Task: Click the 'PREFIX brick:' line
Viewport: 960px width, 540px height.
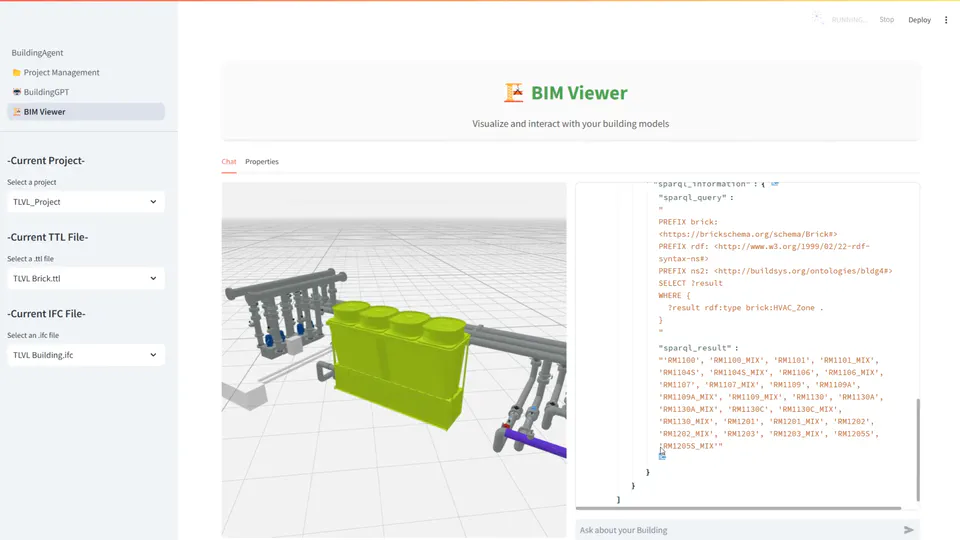Action: coord(688,222)
